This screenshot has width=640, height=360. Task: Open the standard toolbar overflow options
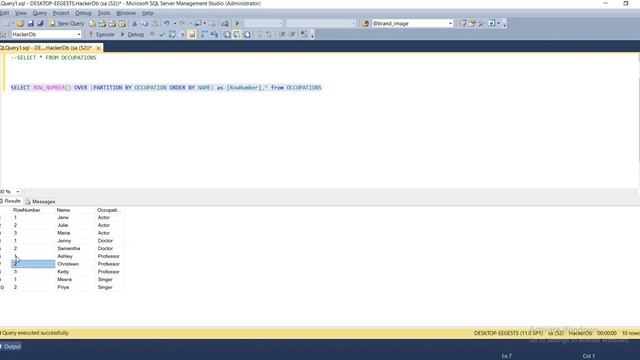coord(504,24)
